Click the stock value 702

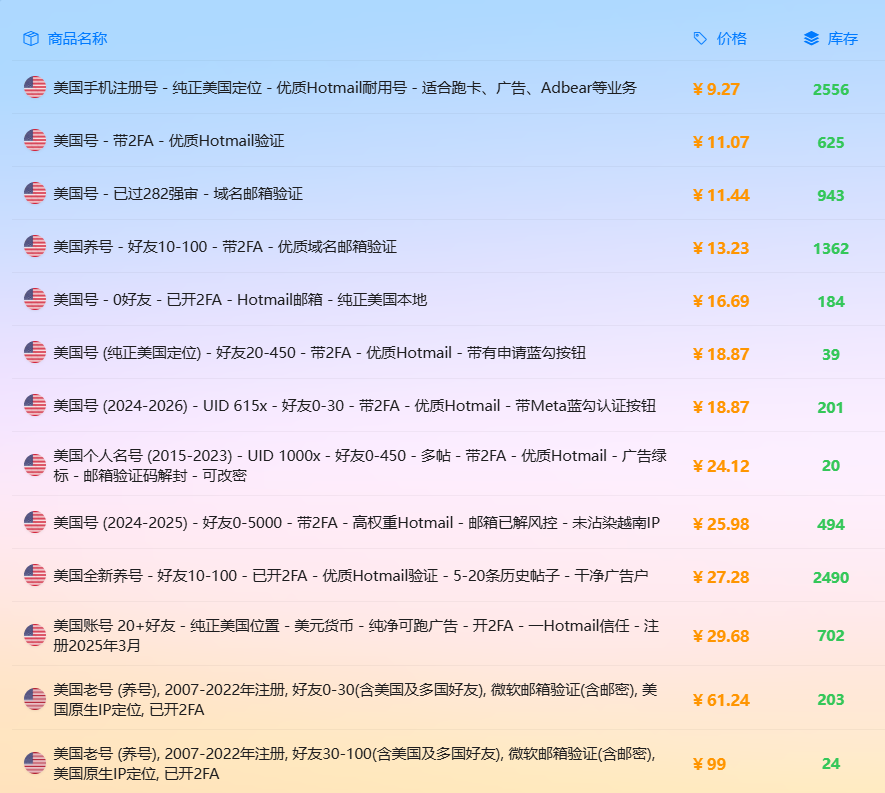(831, 636)
